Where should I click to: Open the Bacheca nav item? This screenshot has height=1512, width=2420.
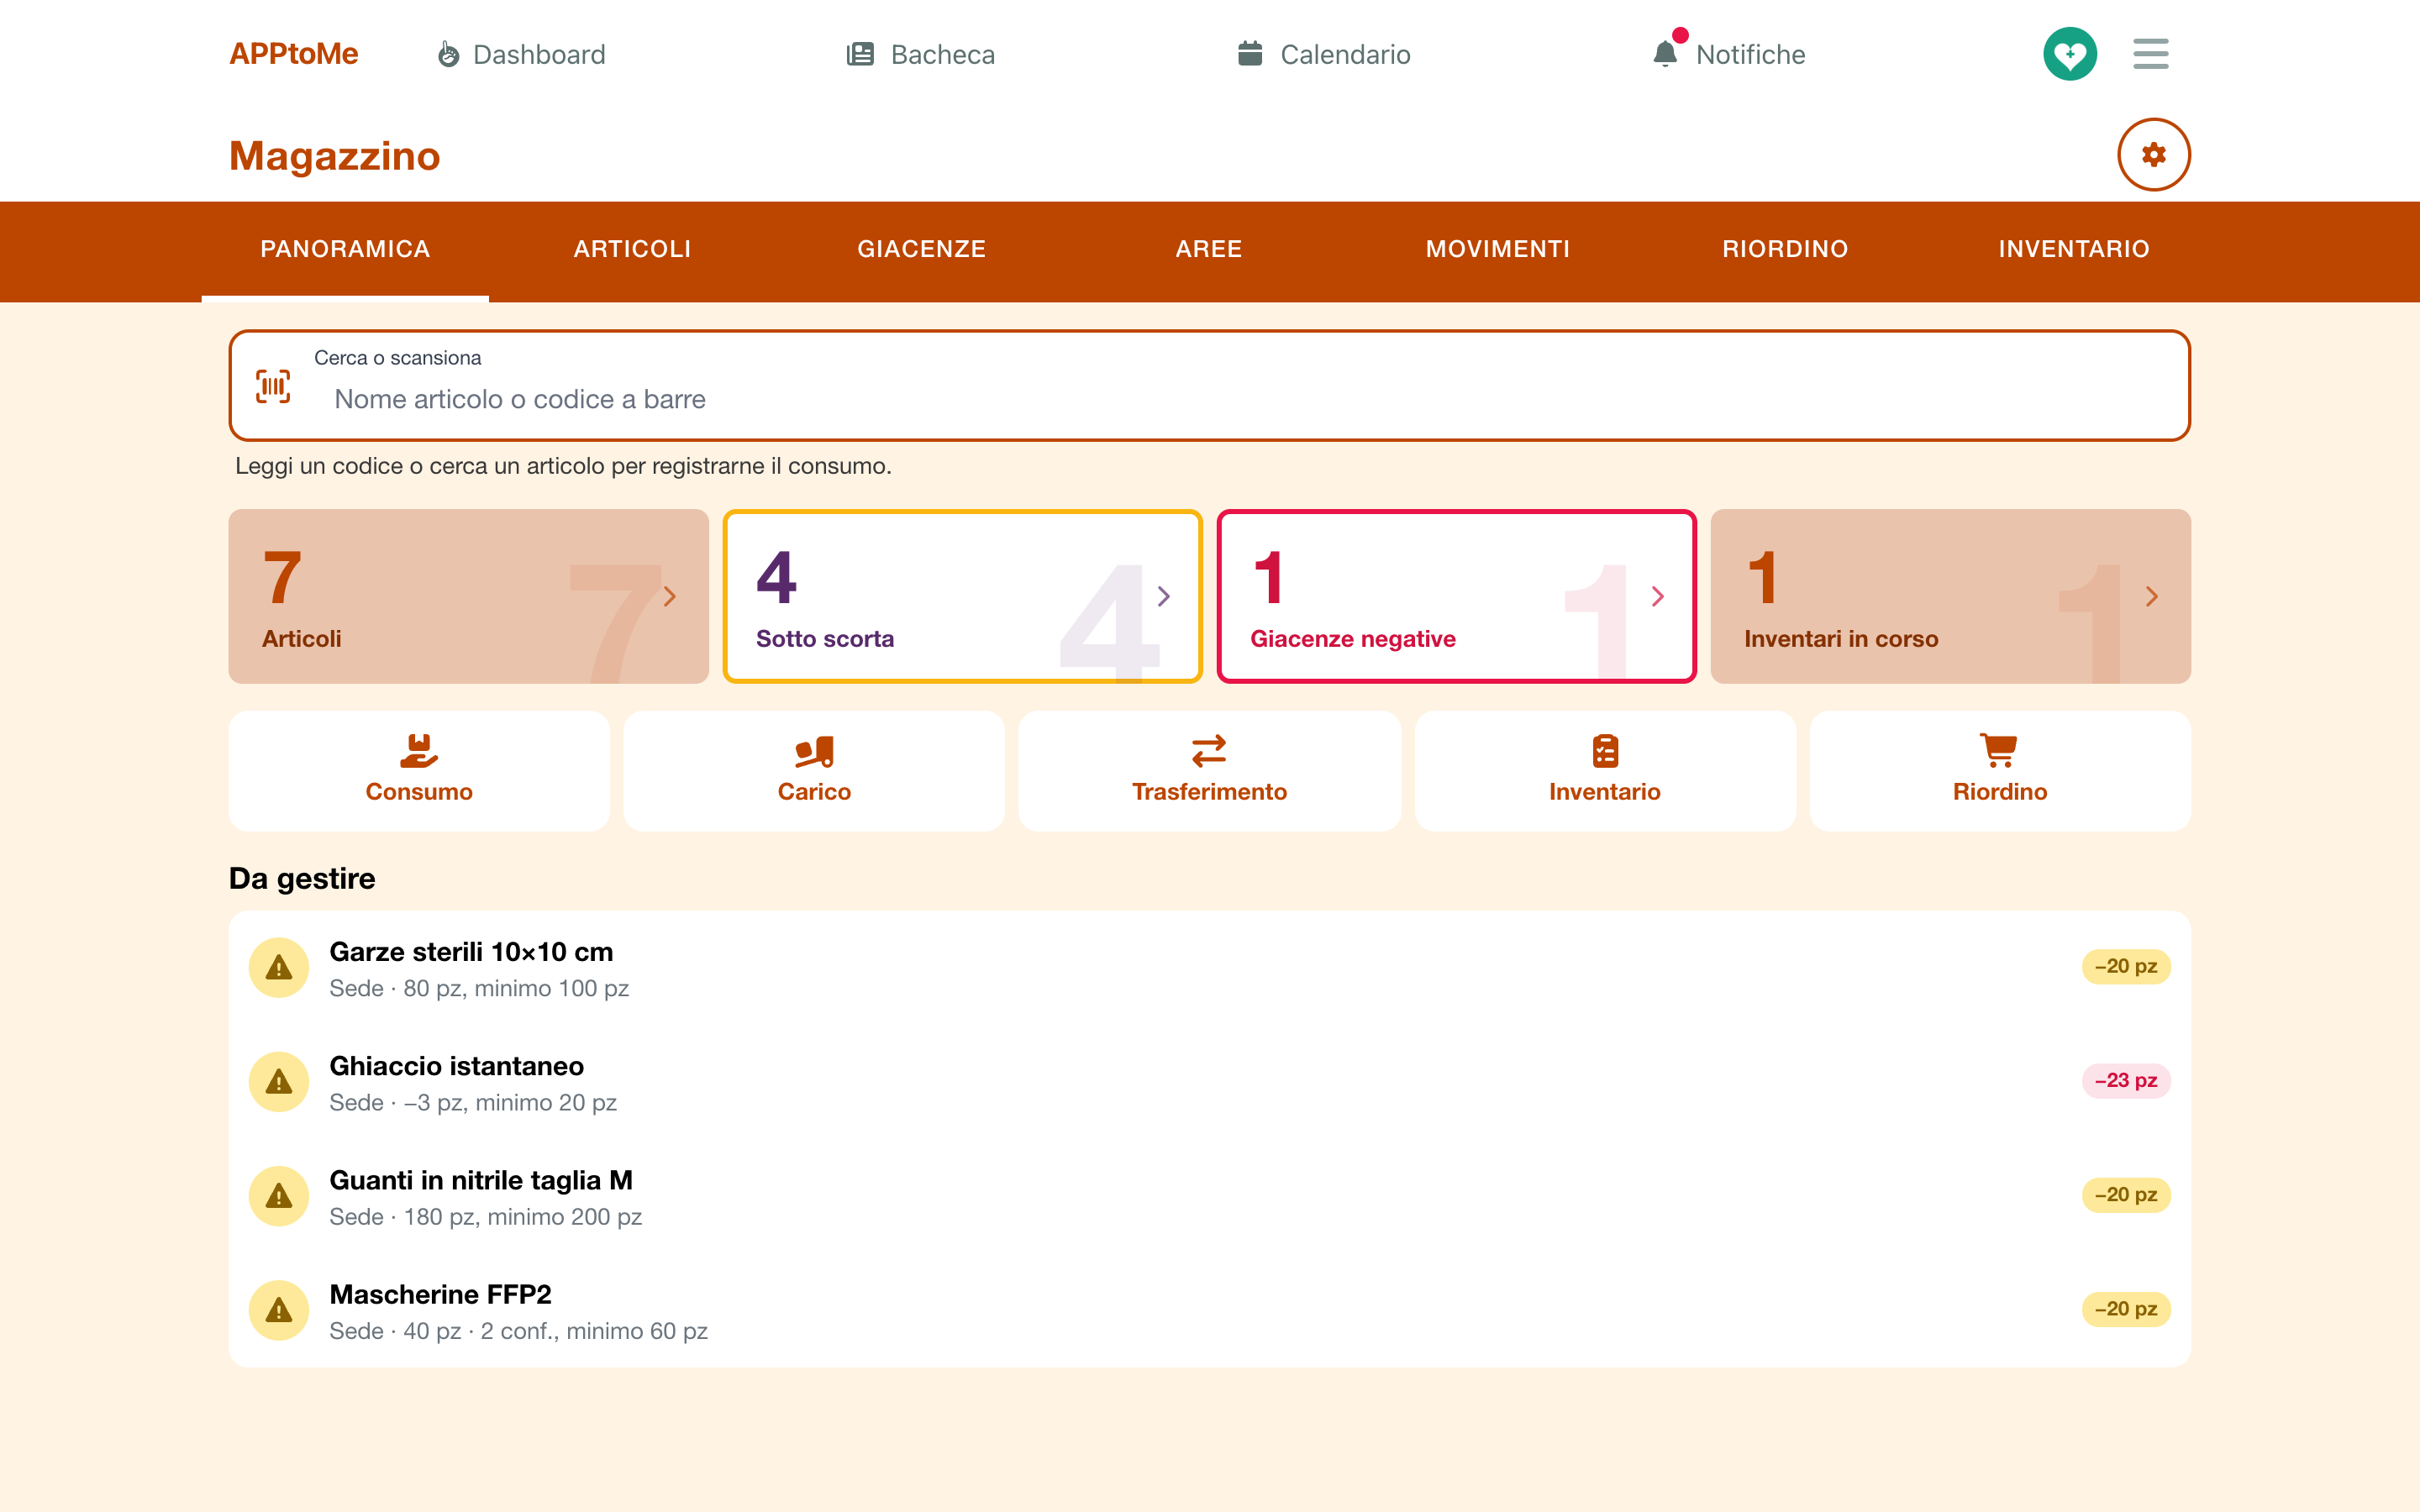(920, 54)
